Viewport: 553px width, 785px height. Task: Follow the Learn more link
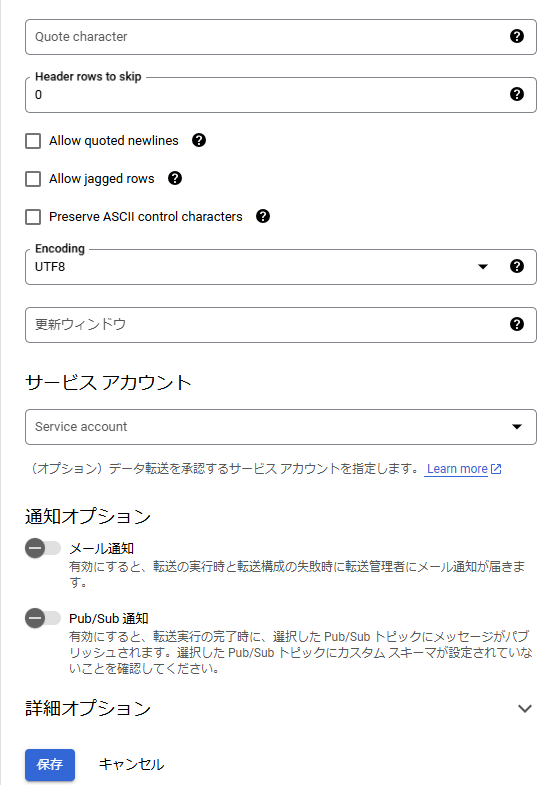point(457,469)
